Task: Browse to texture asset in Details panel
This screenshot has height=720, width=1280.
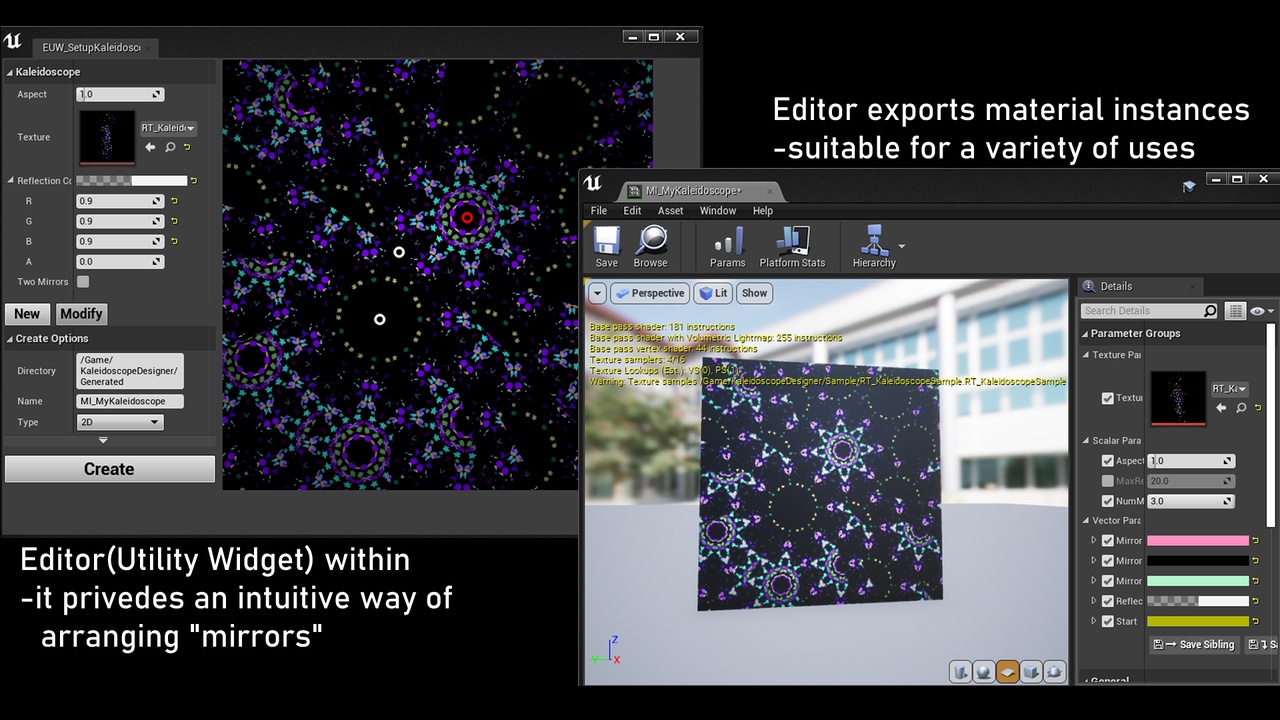Action: tap(1241, 408)
